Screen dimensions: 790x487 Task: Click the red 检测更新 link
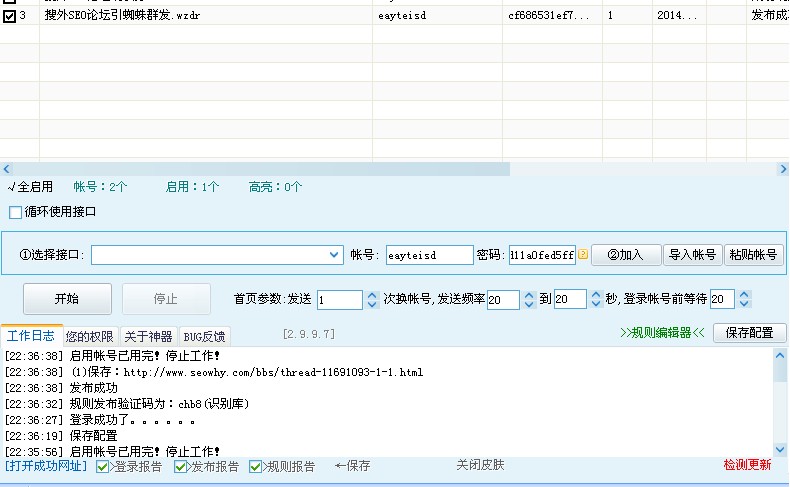point(747,465)
